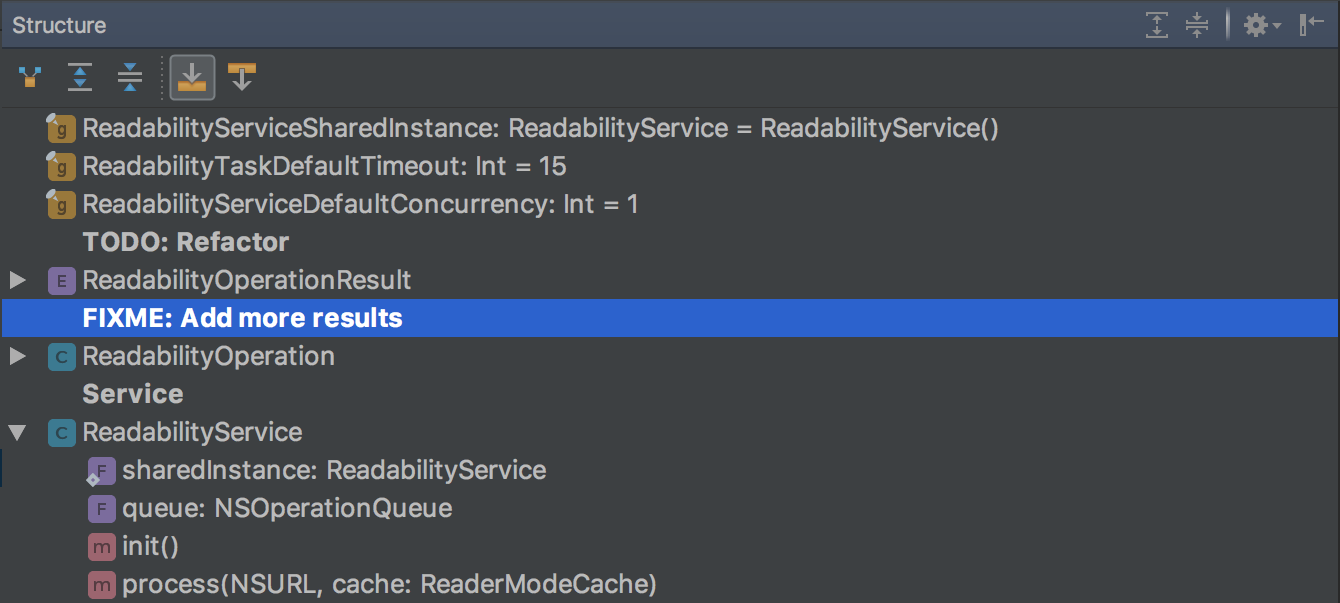The image size is (1340, 603).
Task: Click the Autoscroll from Source icon
Action: [241, 77]
